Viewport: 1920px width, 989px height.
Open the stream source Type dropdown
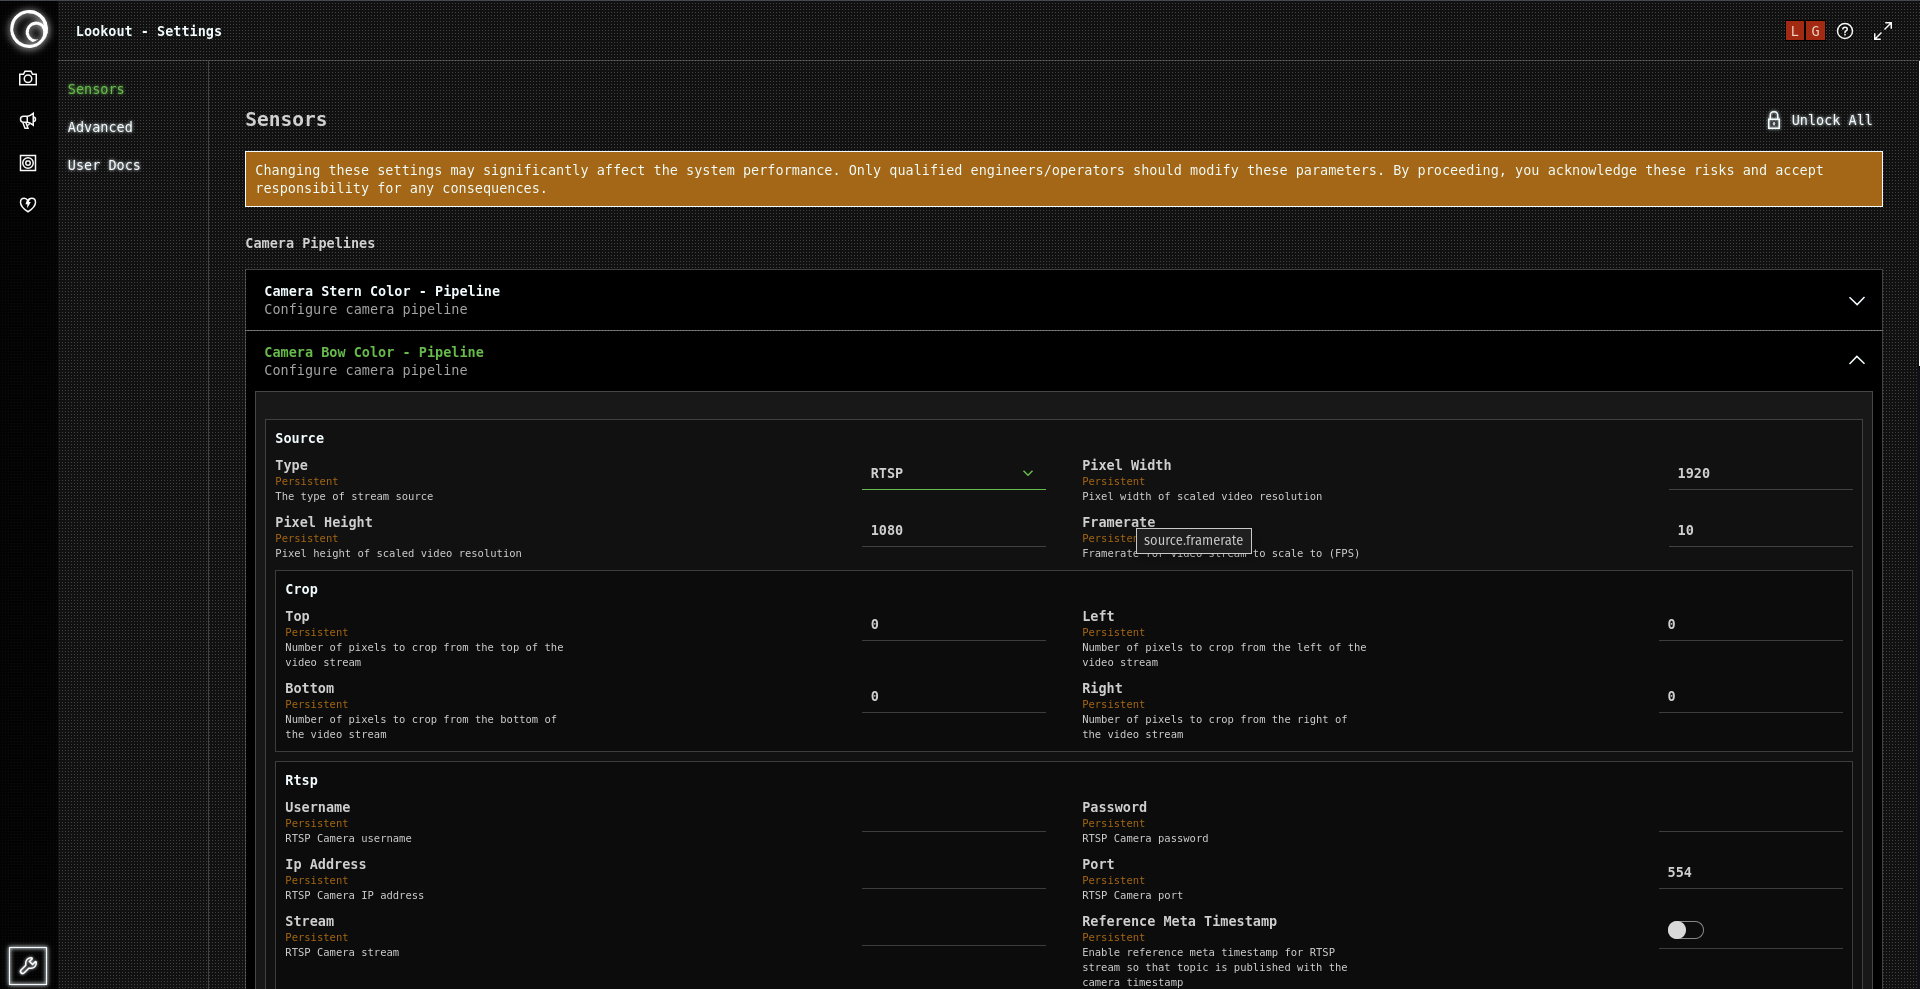[x=952, y=473]
